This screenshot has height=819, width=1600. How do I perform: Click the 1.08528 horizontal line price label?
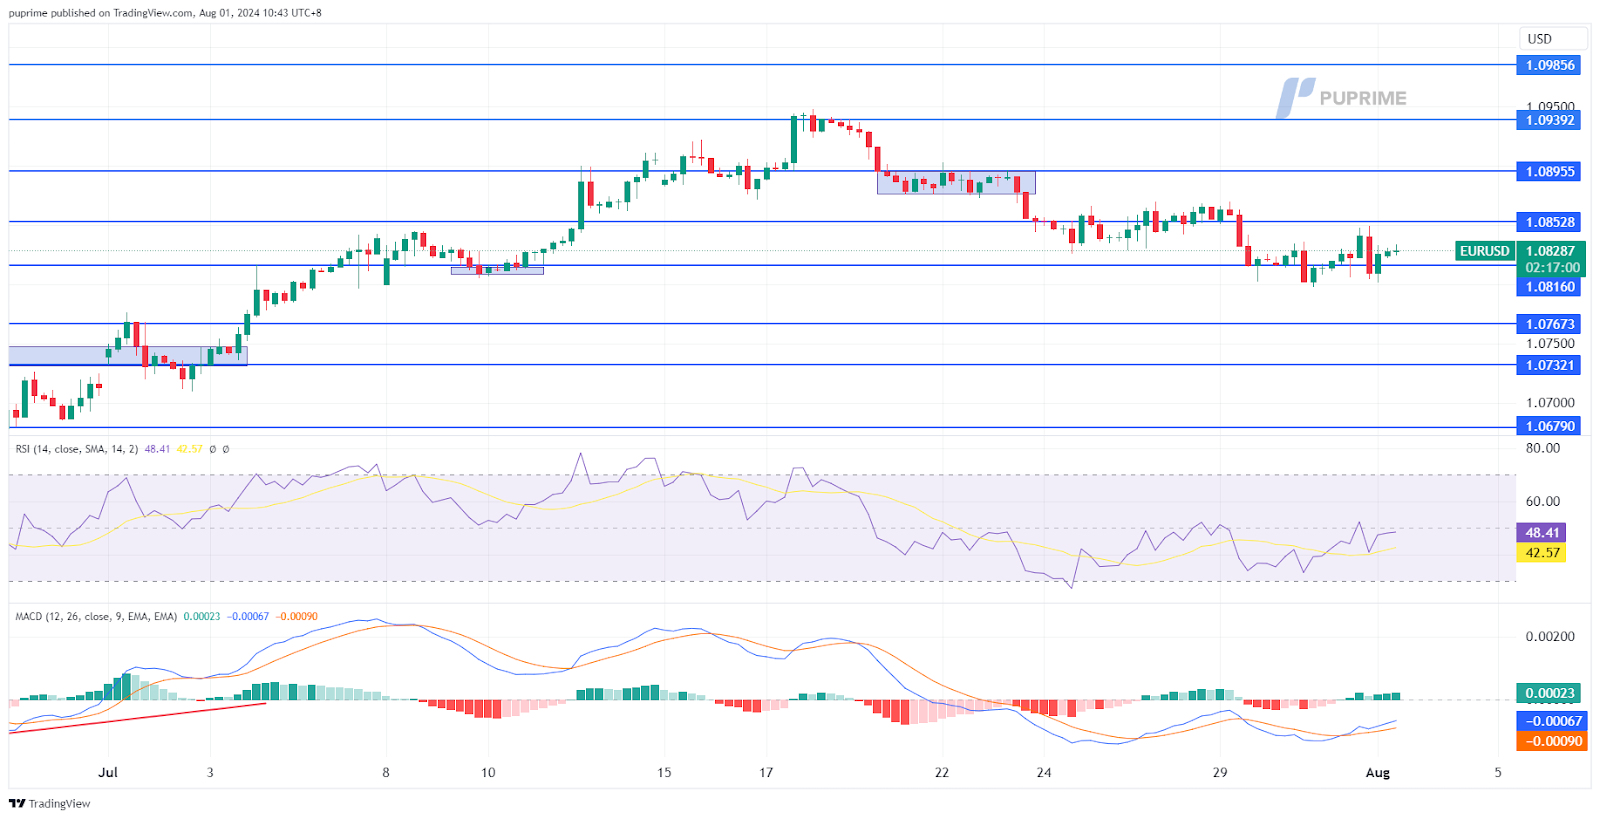pos(1550,222)
